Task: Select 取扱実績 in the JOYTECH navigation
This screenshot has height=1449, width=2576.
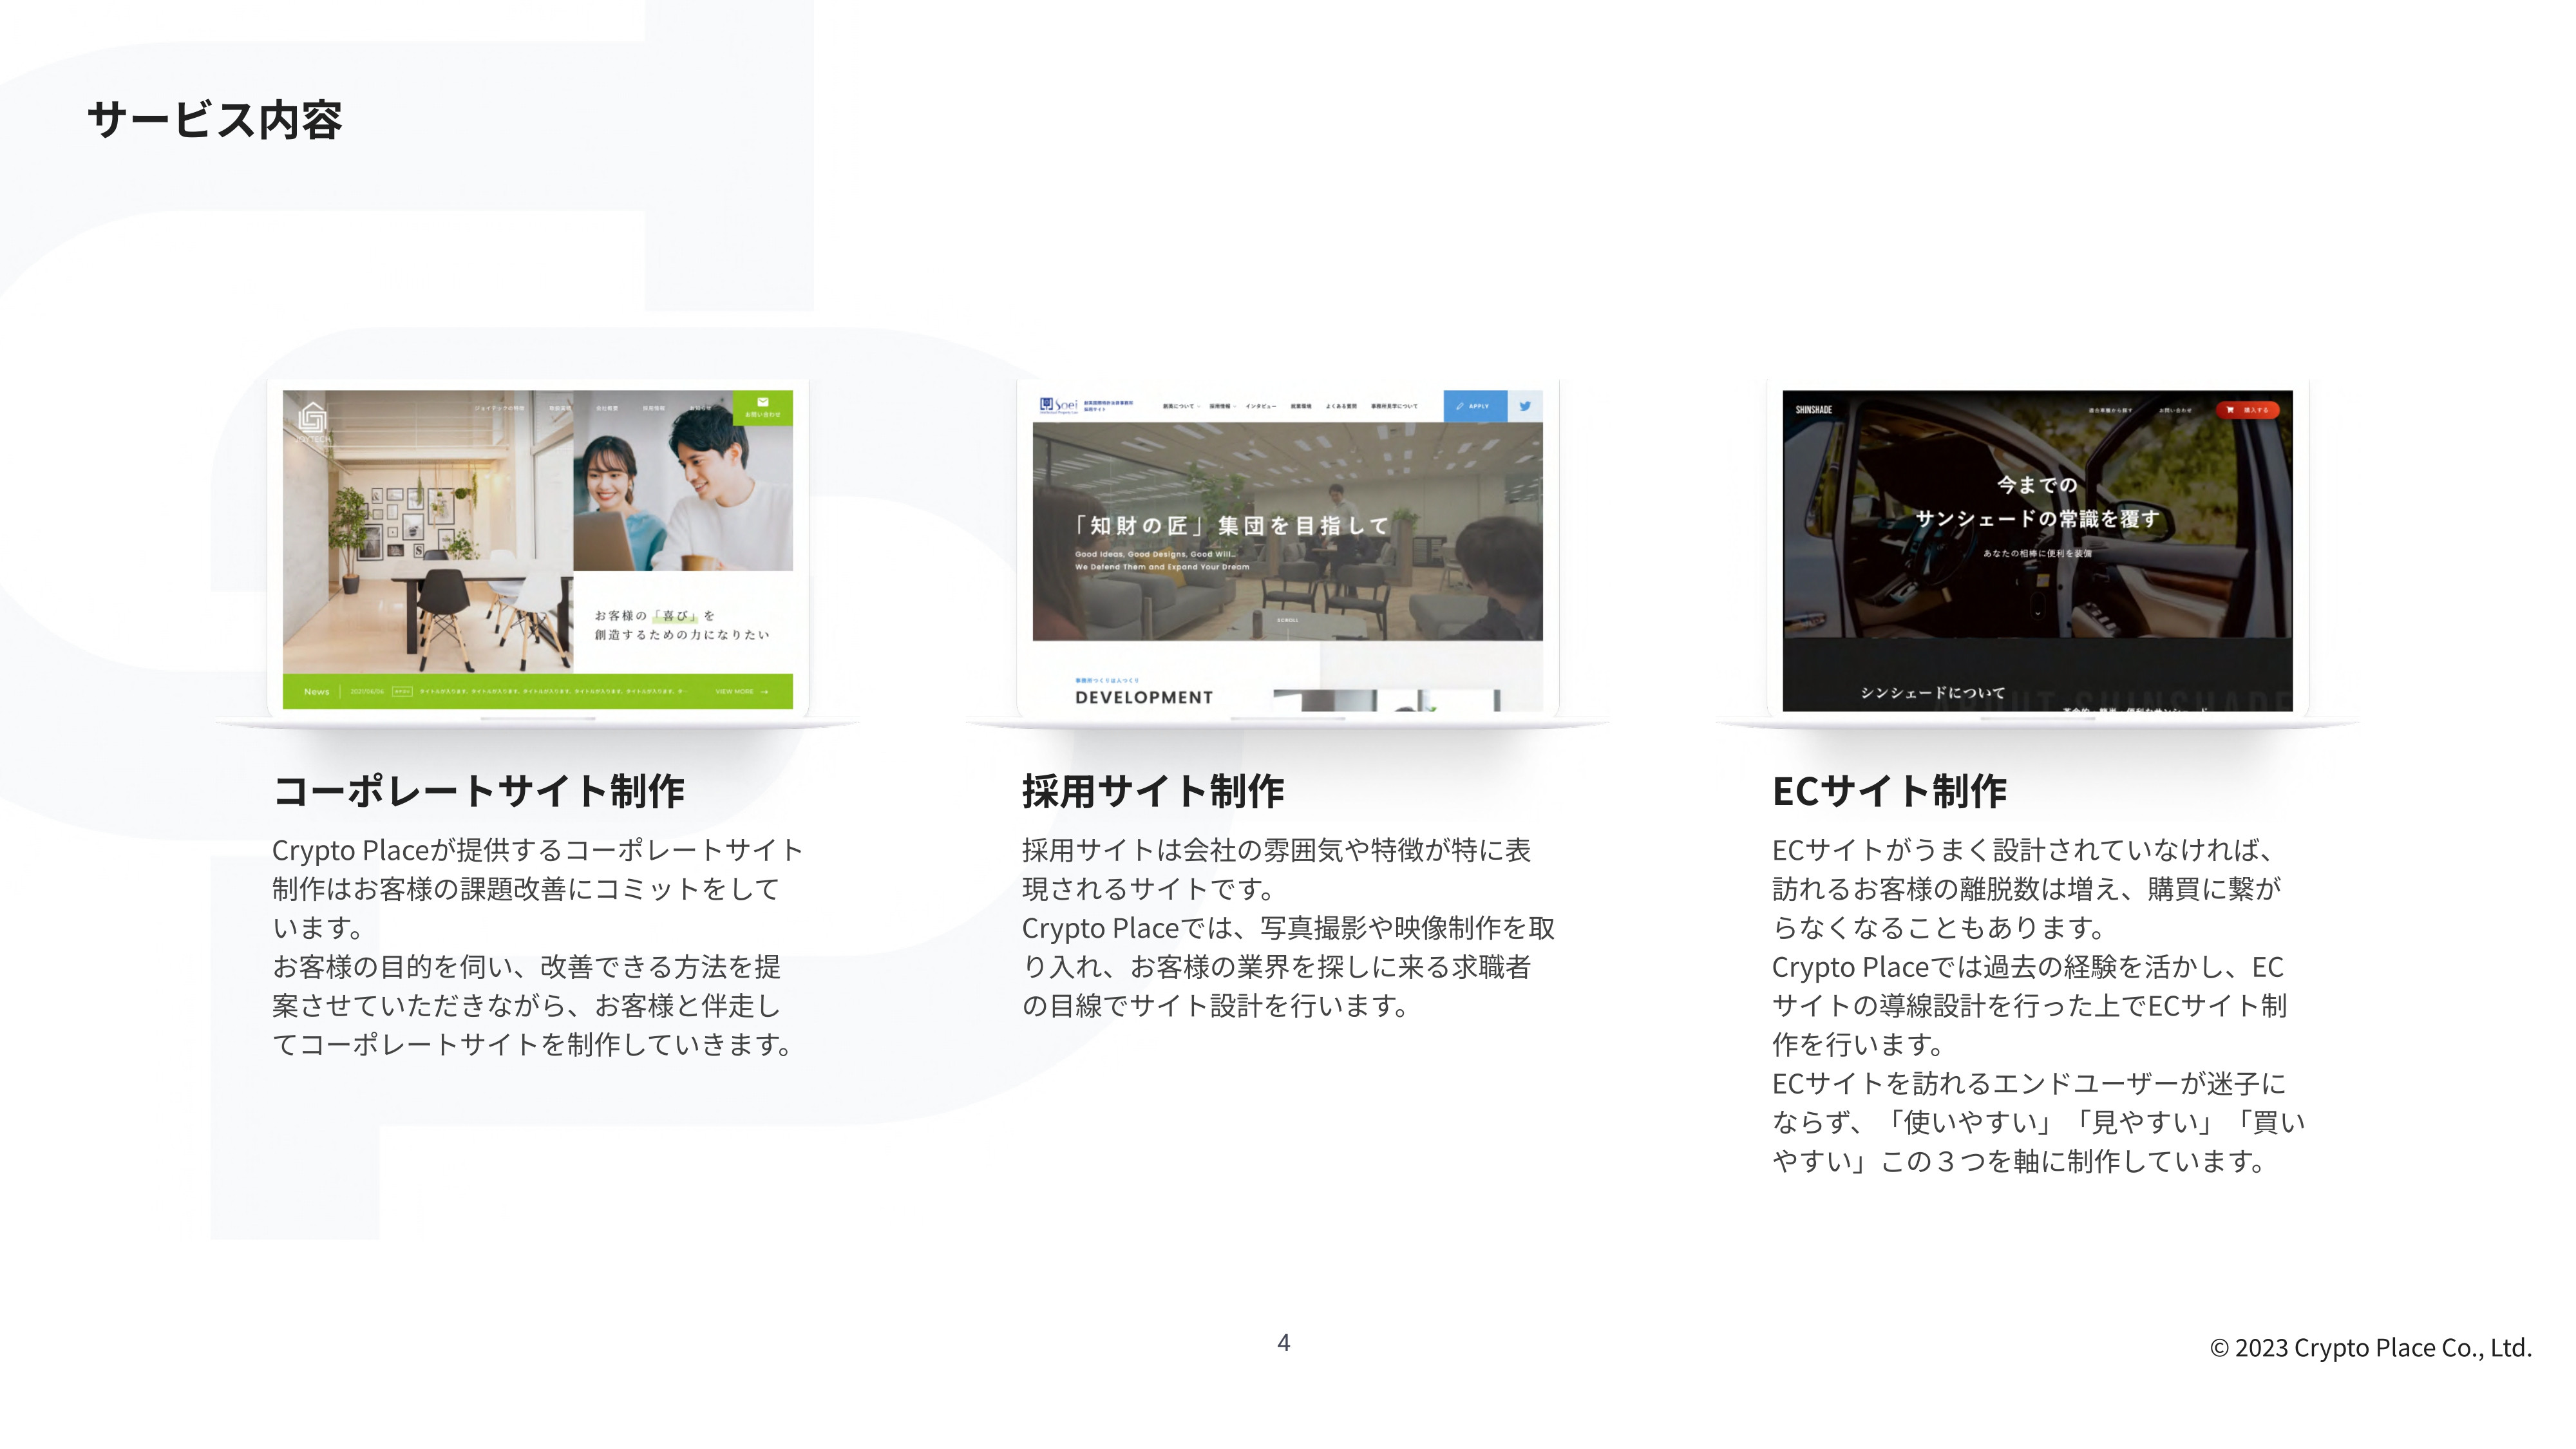Action: point(561,407)
